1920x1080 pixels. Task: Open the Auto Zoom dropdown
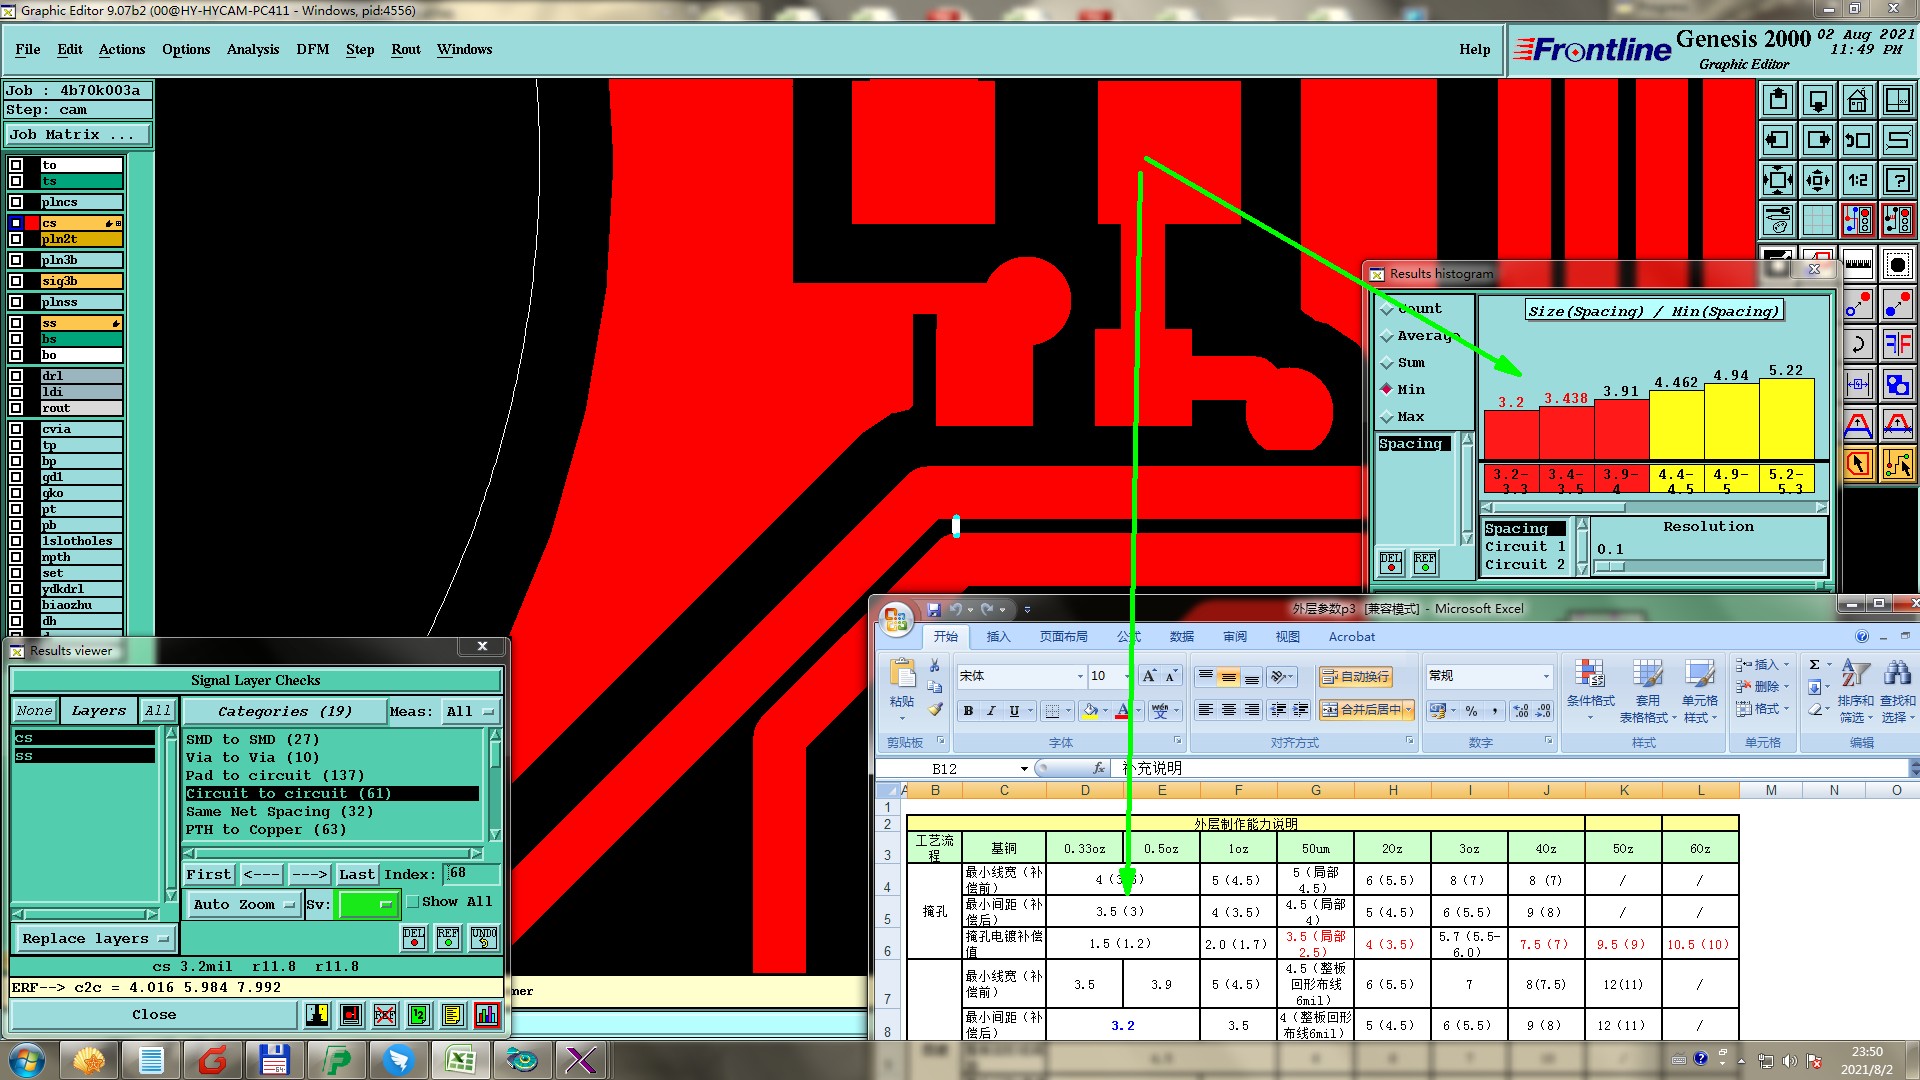point(244,904)
